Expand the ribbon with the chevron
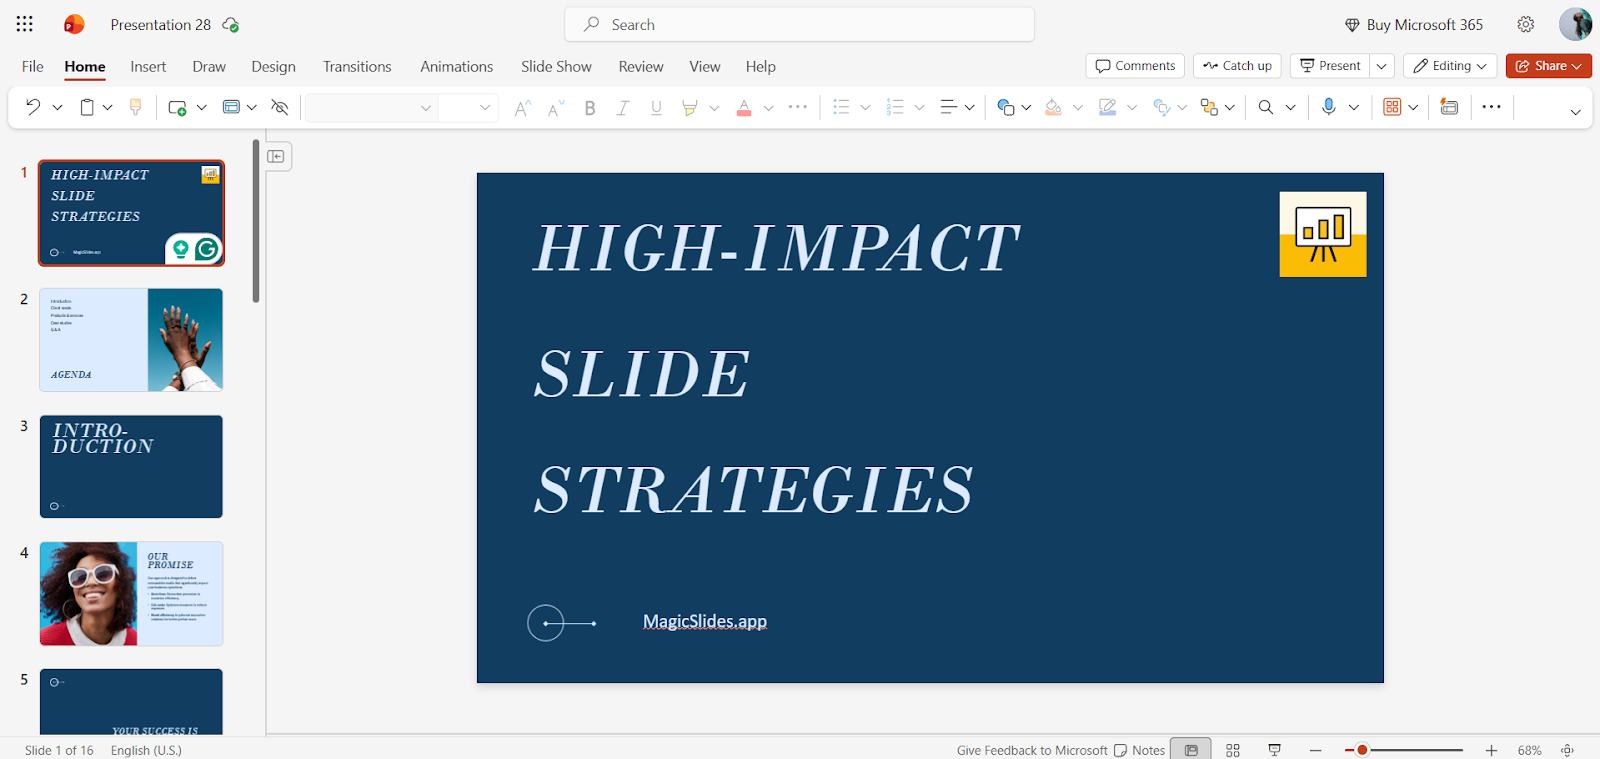The image size is (1600, 759). (x=1575, y=112)
